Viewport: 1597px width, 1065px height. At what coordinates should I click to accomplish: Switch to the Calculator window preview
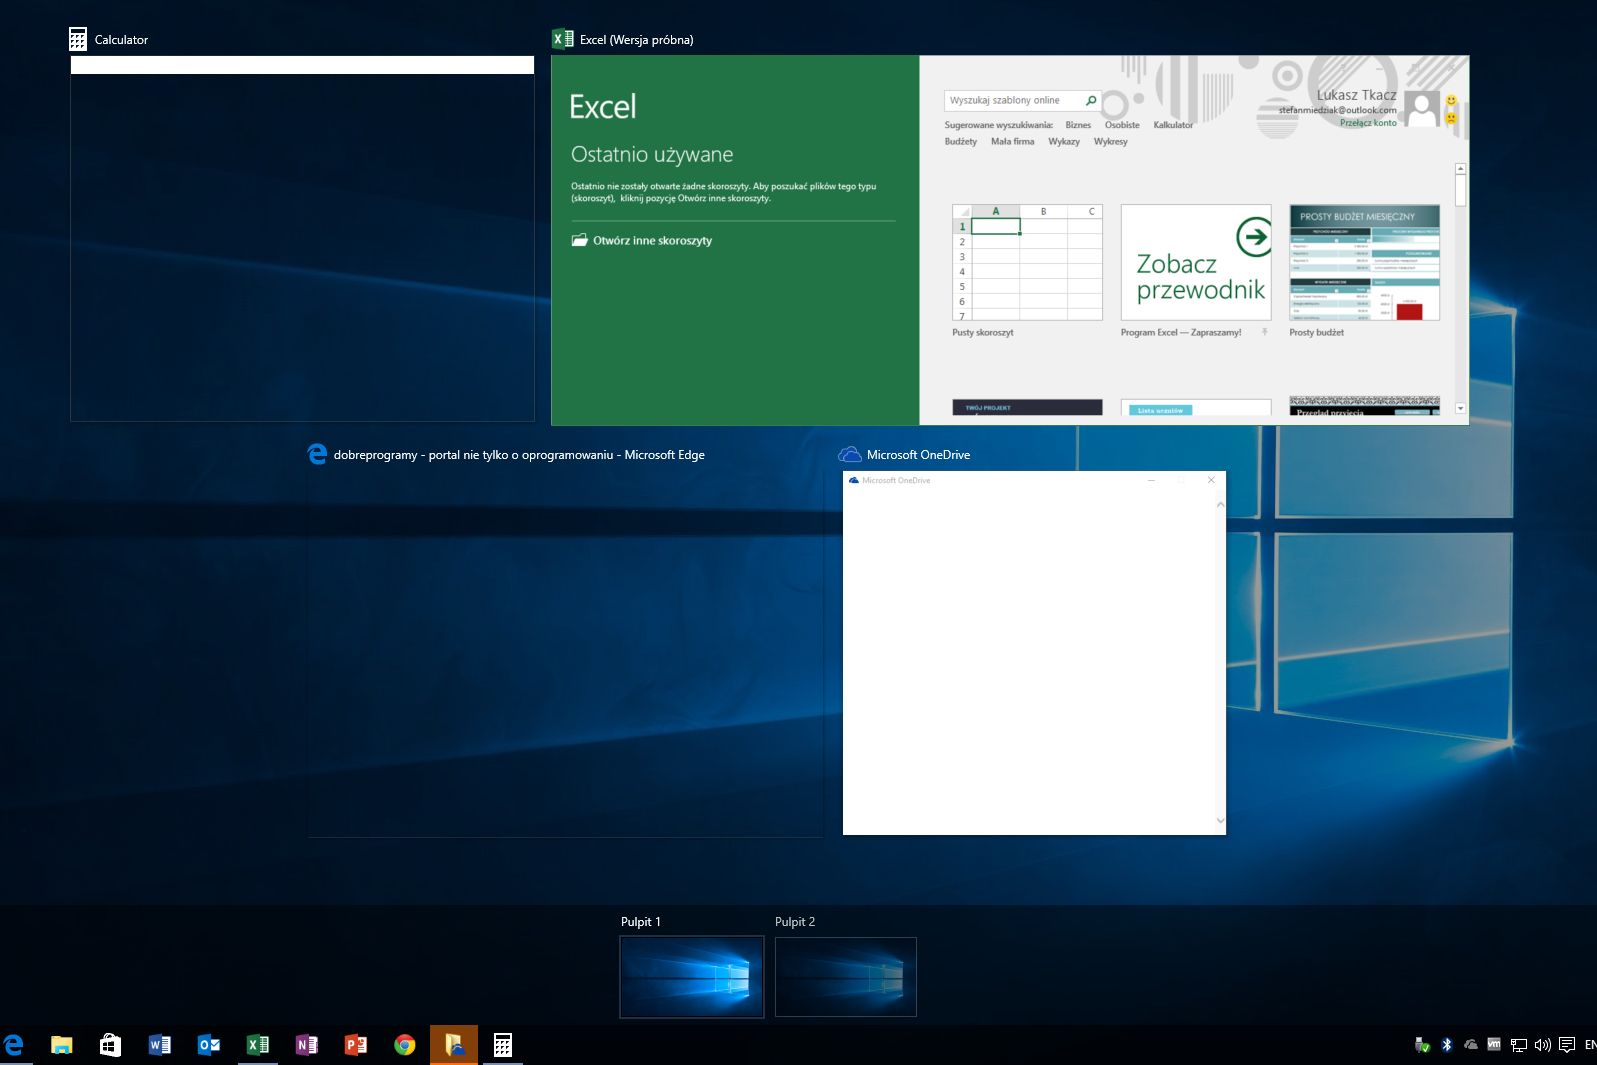point(302,238)
